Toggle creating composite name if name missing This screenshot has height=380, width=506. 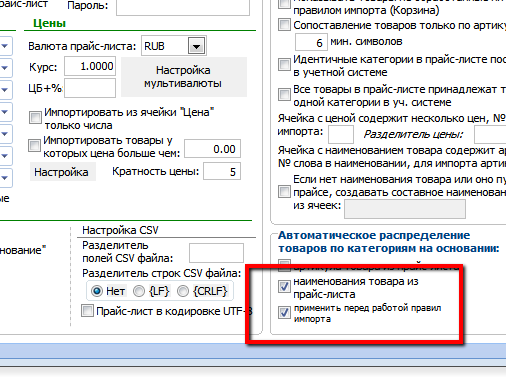tap(284, 192)
